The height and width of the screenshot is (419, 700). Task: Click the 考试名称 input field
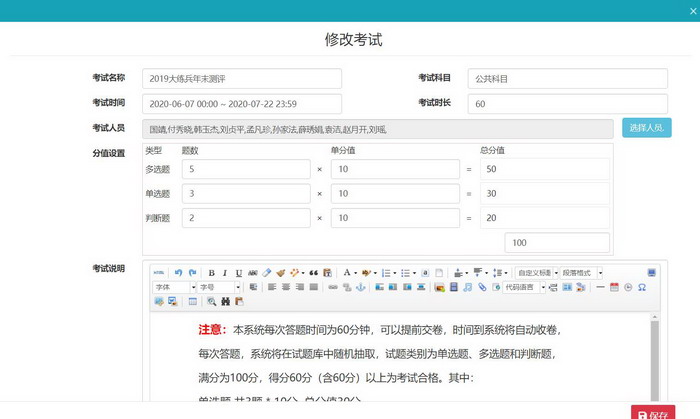click(x=242, y=78)
